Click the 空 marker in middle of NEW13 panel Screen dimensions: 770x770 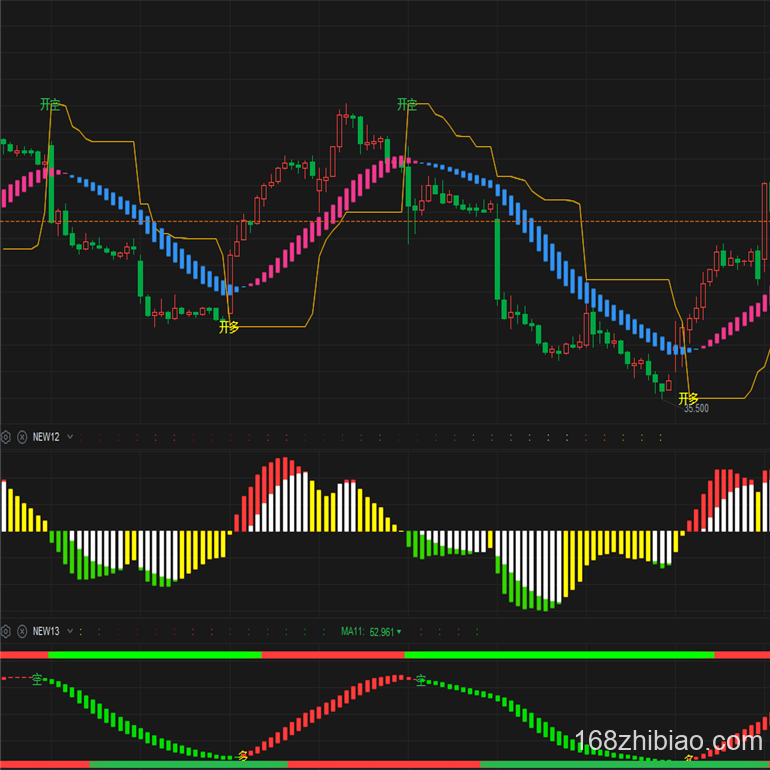tap(420, 680)
